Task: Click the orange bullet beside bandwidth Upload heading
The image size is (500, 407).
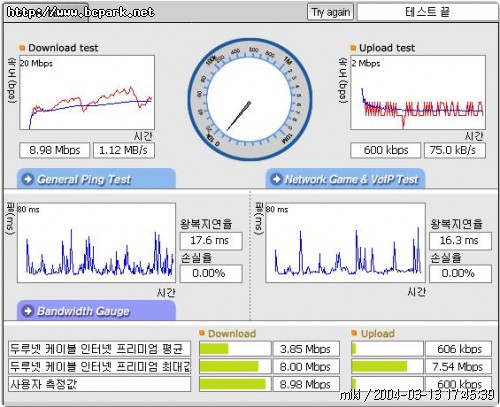Action: click(x=354, y=333)
